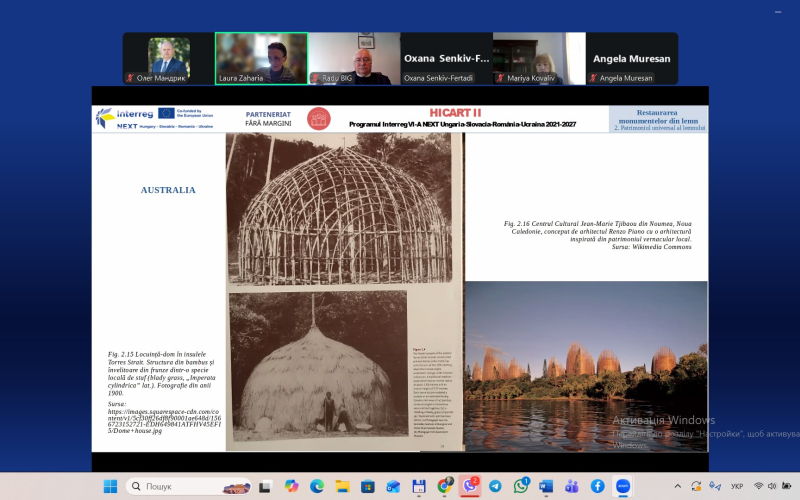Expand hidden system tray icons
The image size is (800, 500).
[675, 486]
